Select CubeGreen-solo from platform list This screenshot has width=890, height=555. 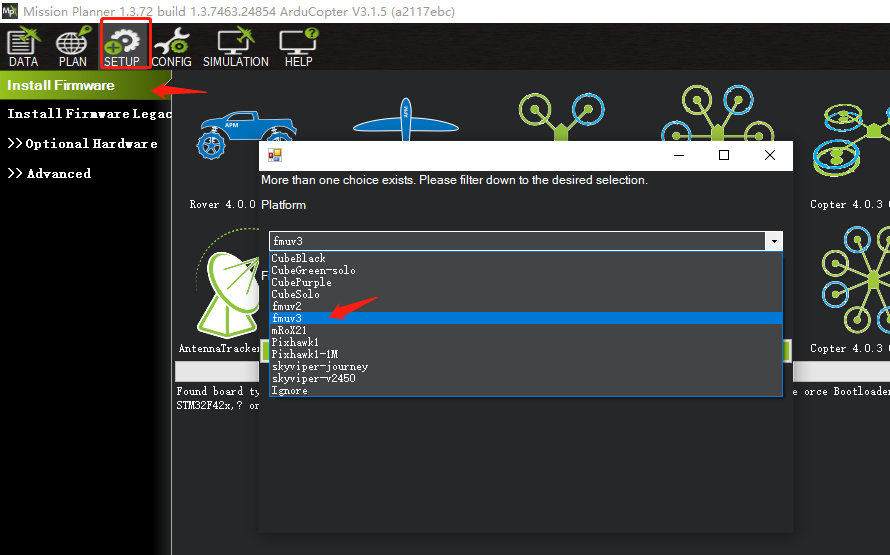pyautogui.click(x=526, y=271)
